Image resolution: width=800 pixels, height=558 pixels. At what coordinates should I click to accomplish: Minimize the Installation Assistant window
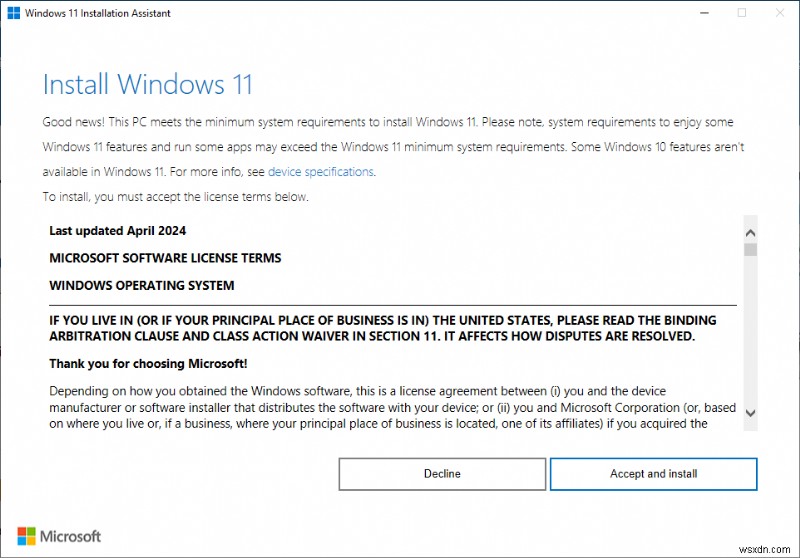click(x=704, y=13)
